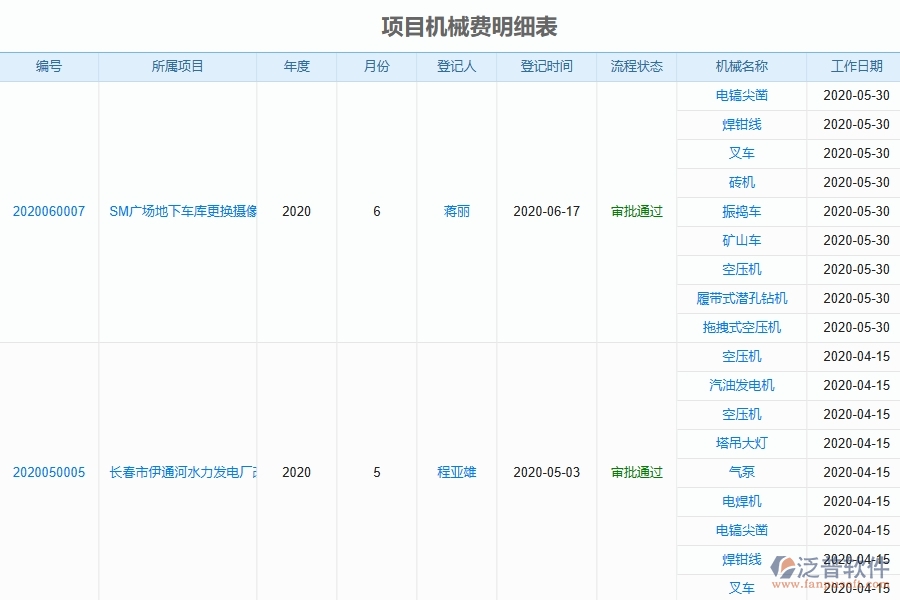Click the 塔吊大灯 entry
Screen dimensions: 900x600
740,443
